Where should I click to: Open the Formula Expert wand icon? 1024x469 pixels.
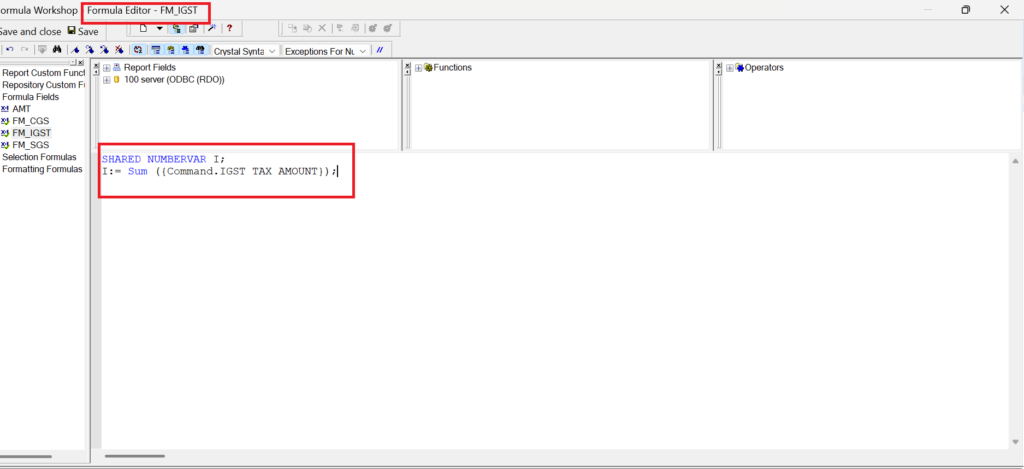(211, 28)
